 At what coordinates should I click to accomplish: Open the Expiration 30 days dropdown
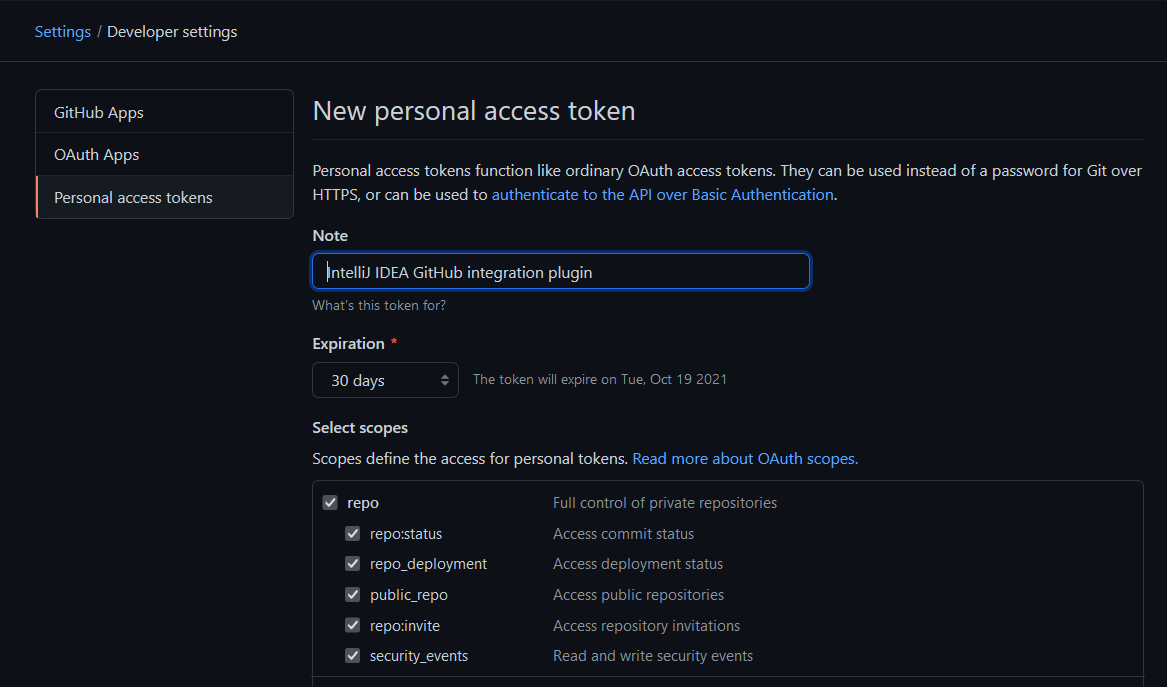pos(385,380)
